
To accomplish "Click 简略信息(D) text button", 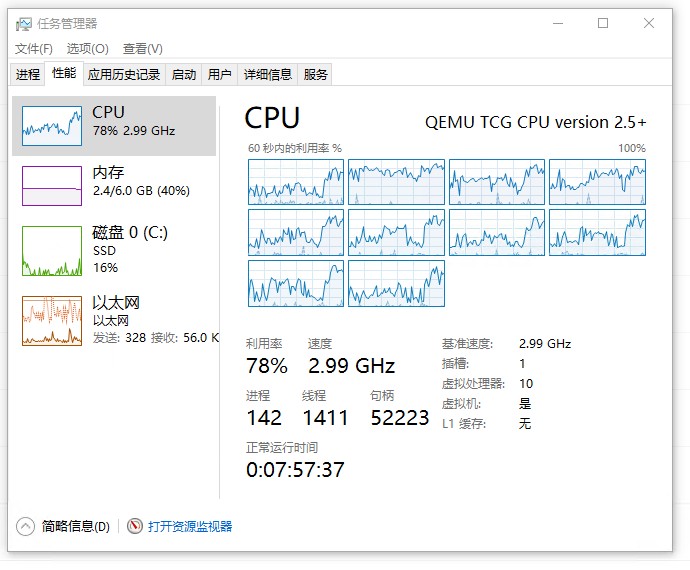I will tap(76, 526).
